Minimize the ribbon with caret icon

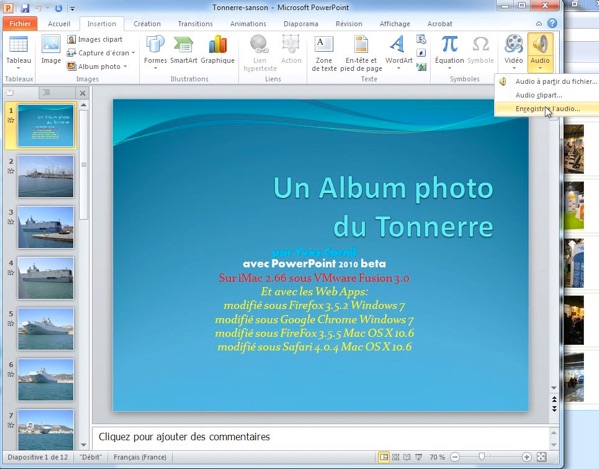point(539,24)
